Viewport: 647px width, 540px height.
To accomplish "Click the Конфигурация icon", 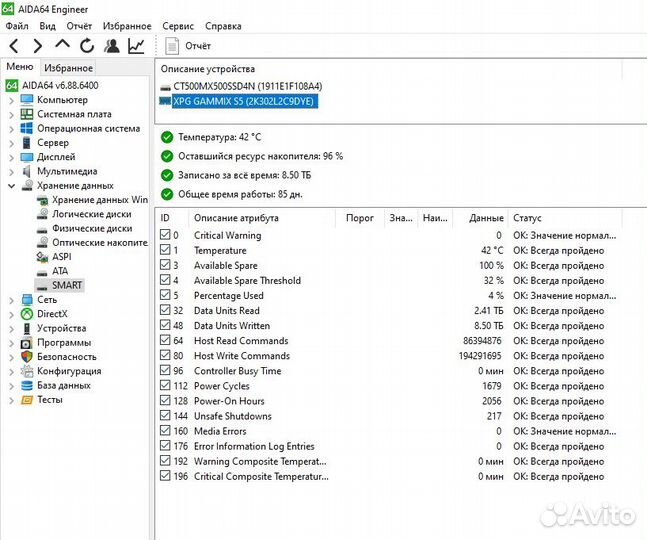I will (x=27, y=371).
